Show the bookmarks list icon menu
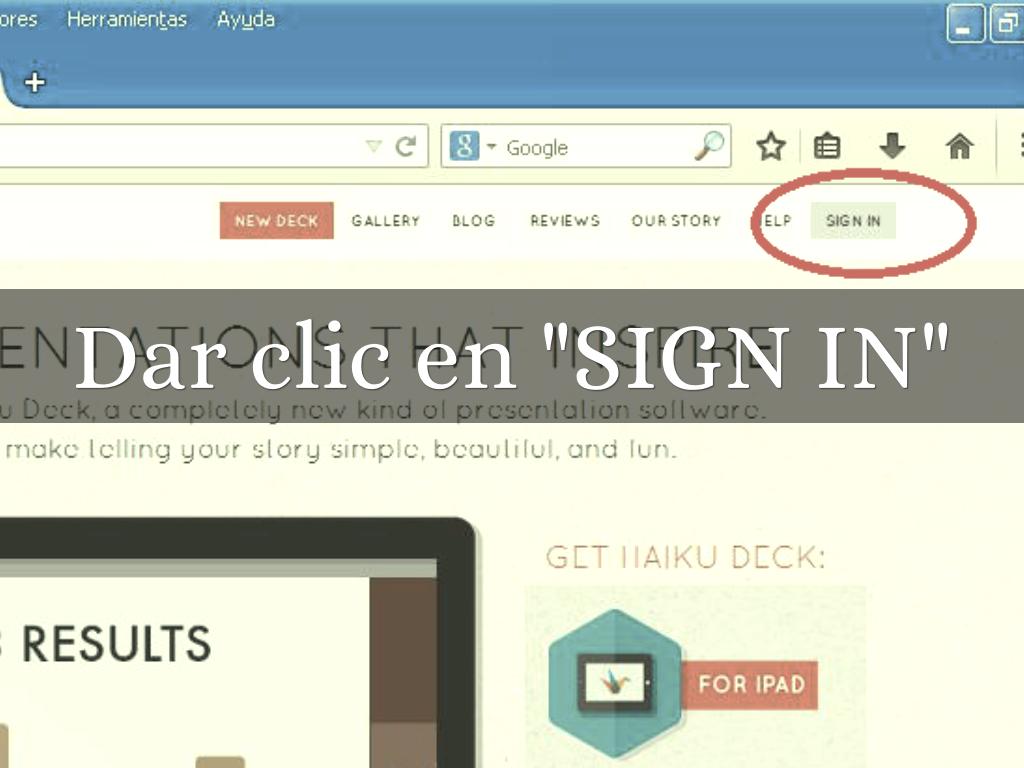The image size is (1024, 768). pos(826,147)
